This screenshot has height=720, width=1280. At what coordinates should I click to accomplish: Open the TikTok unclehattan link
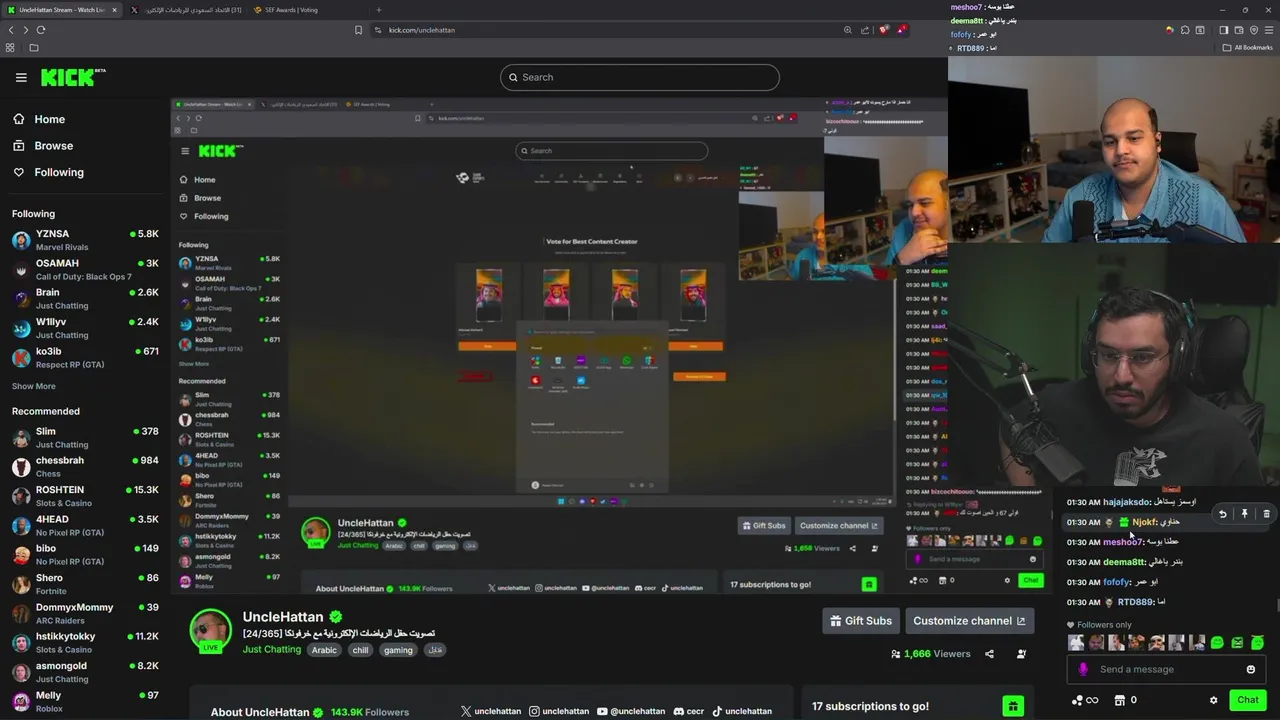742,712
